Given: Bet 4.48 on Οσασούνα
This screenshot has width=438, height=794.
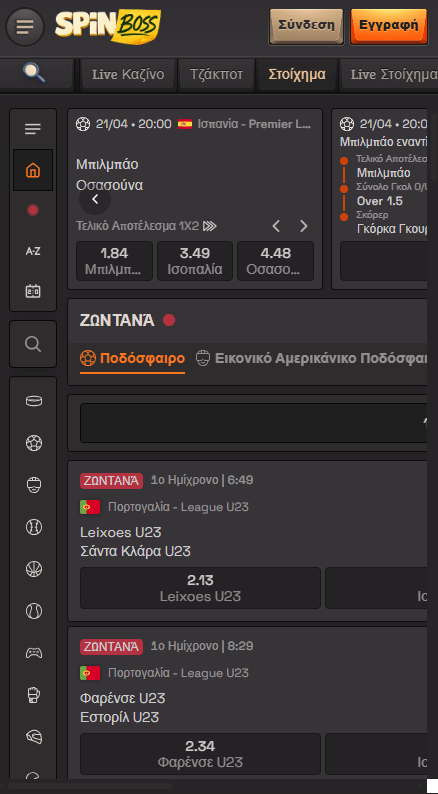Looking at the screenshot, I should (275, 261).
